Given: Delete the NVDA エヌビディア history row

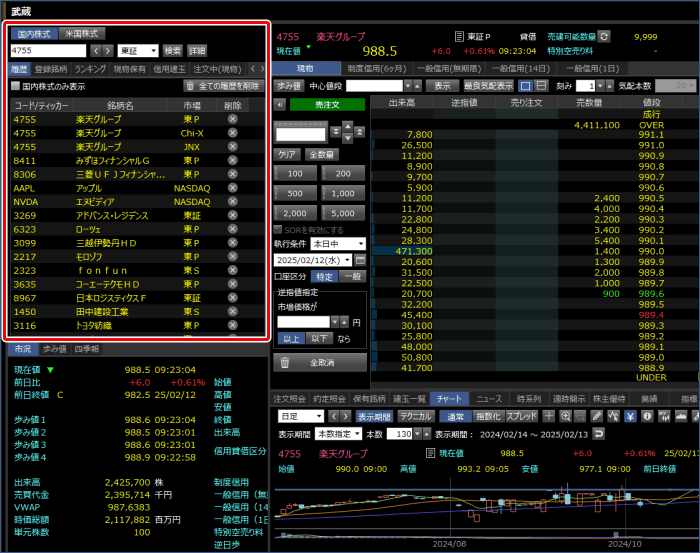Looking at the screenshot, I should point(233,202).
